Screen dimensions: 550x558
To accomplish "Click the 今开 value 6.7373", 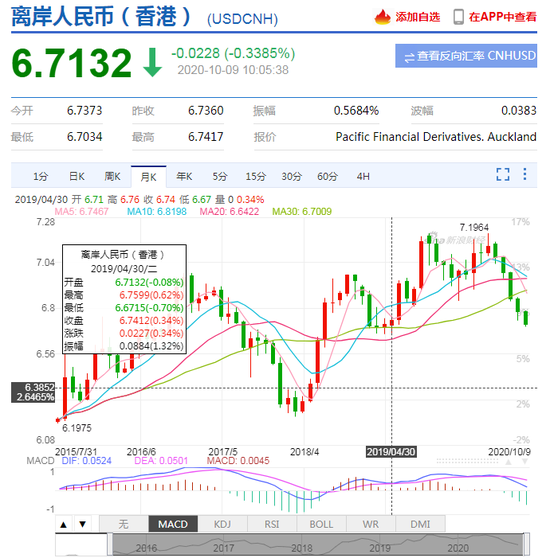I will pos(85,111).
